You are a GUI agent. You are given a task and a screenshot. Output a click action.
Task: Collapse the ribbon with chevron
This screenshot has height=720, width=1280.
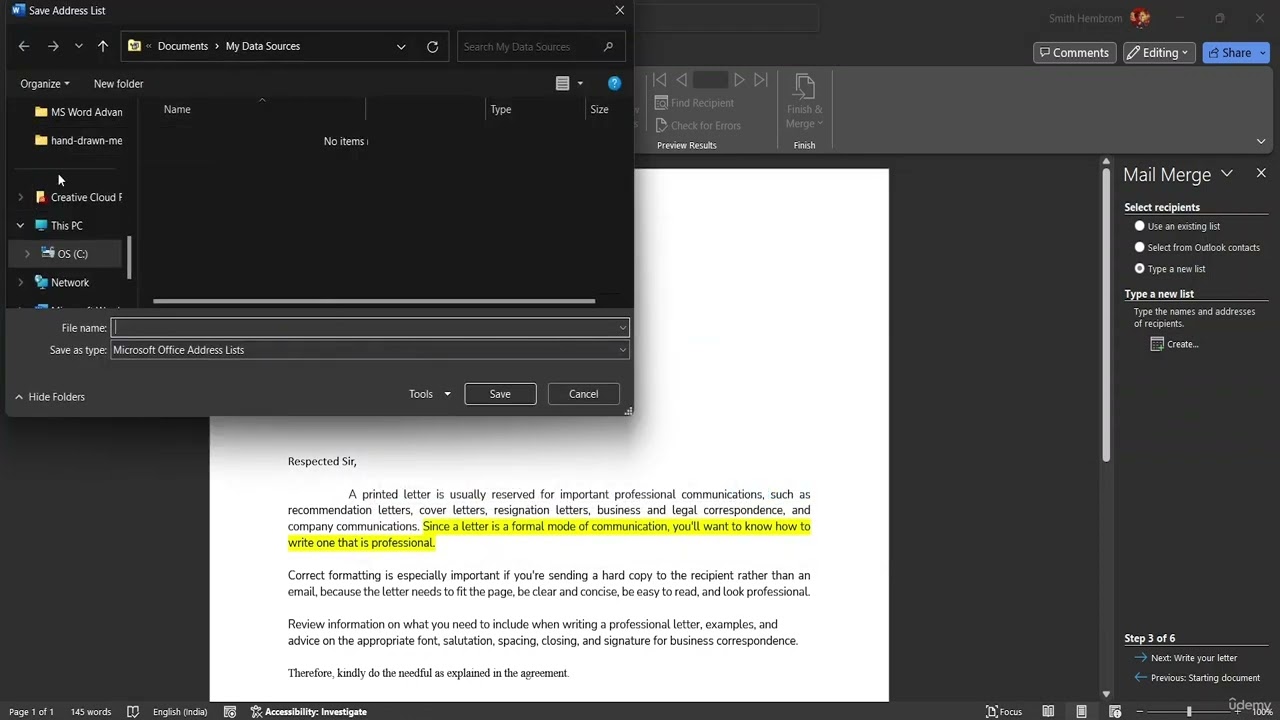[x=1261, y=141]
